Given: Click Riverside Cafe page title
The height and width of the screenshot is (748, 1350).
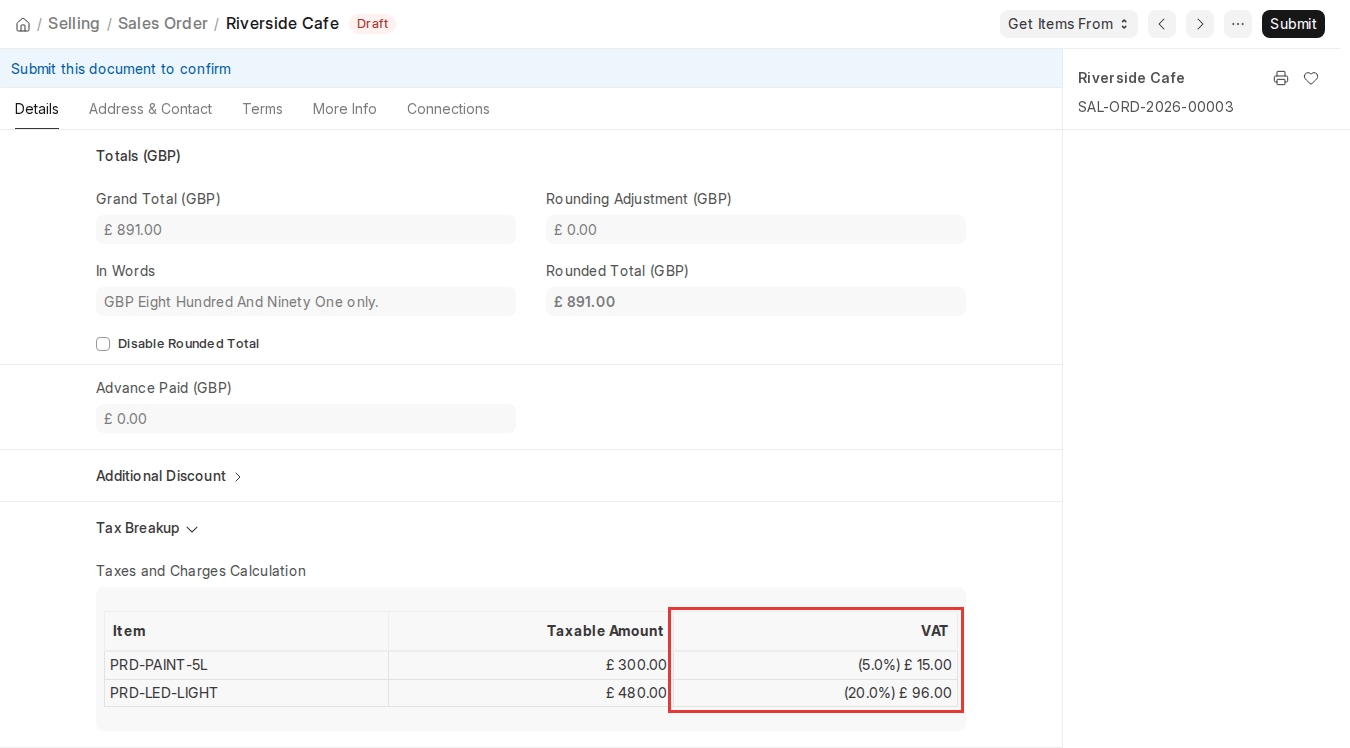Looking at the screenshot, I should pos(282,23).
